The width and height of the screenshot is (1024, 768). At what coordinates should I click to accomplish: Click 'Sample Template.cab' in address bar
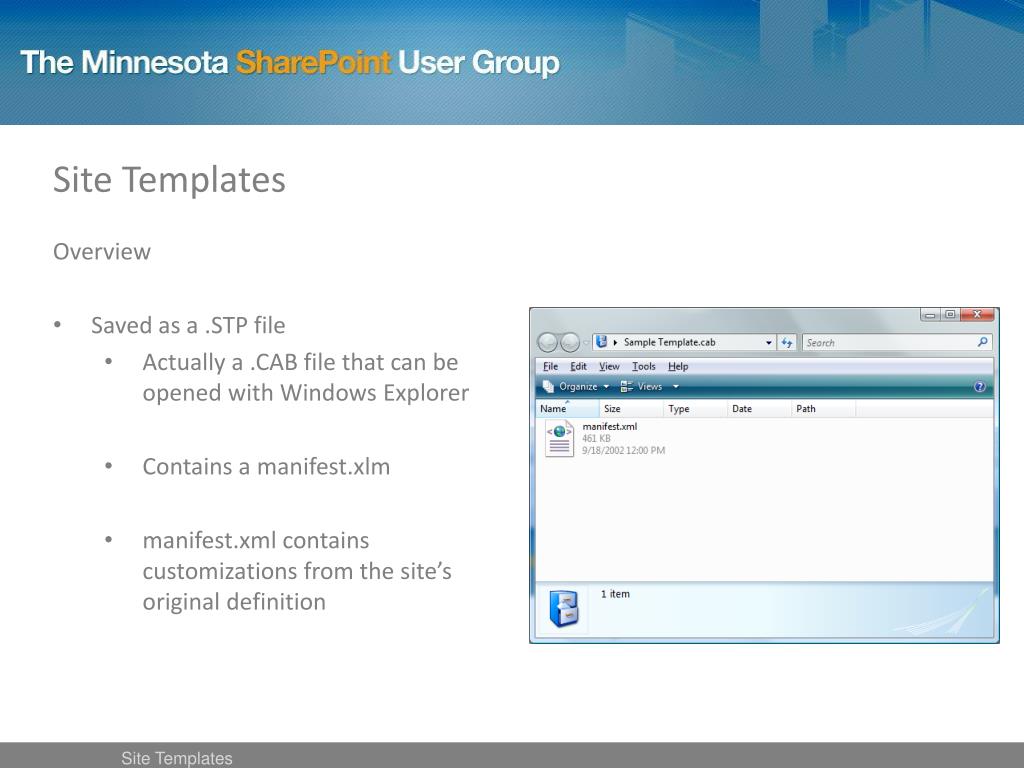point(669,342)
